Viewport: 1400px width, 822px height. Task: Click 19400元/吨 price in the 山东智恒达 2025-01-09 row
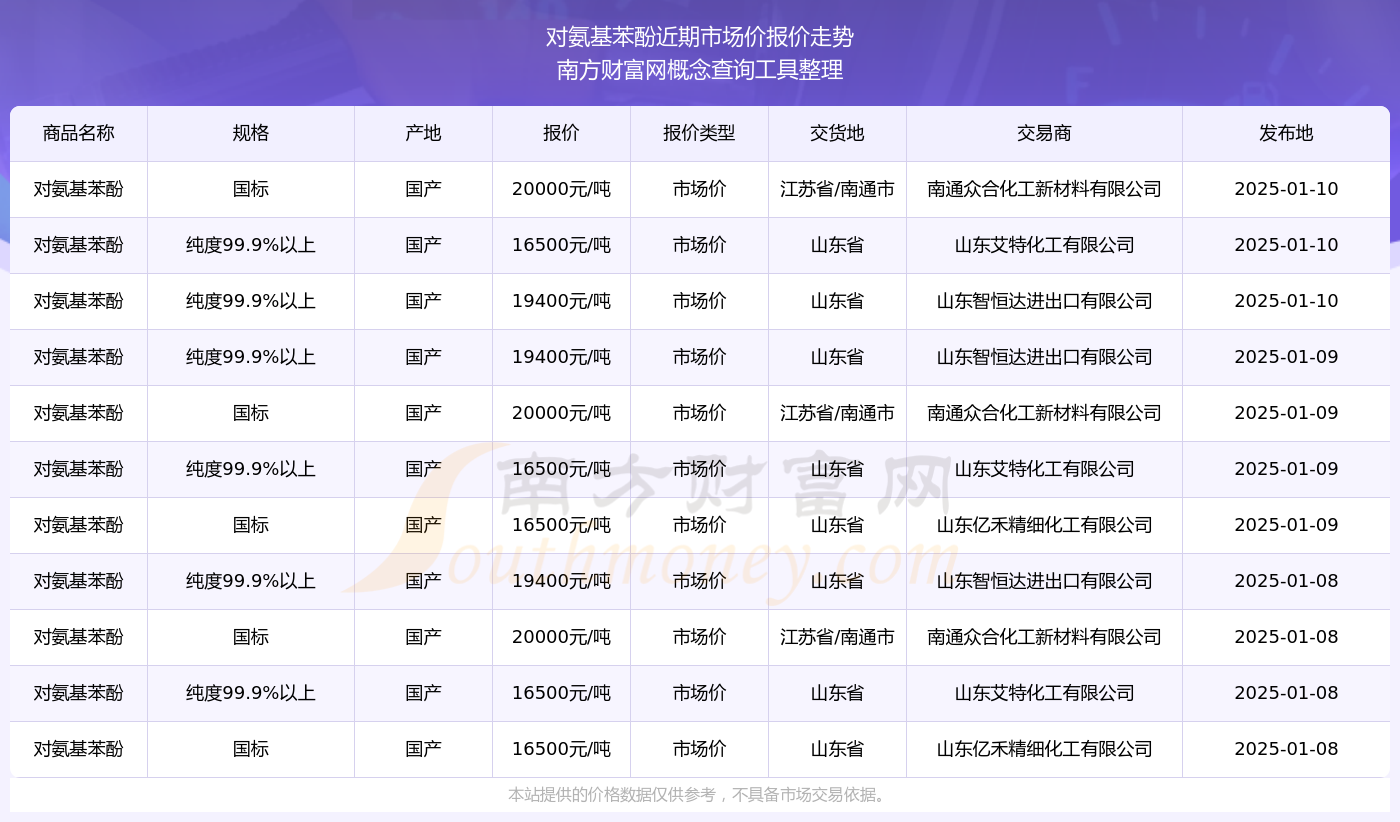click(561, 357)
